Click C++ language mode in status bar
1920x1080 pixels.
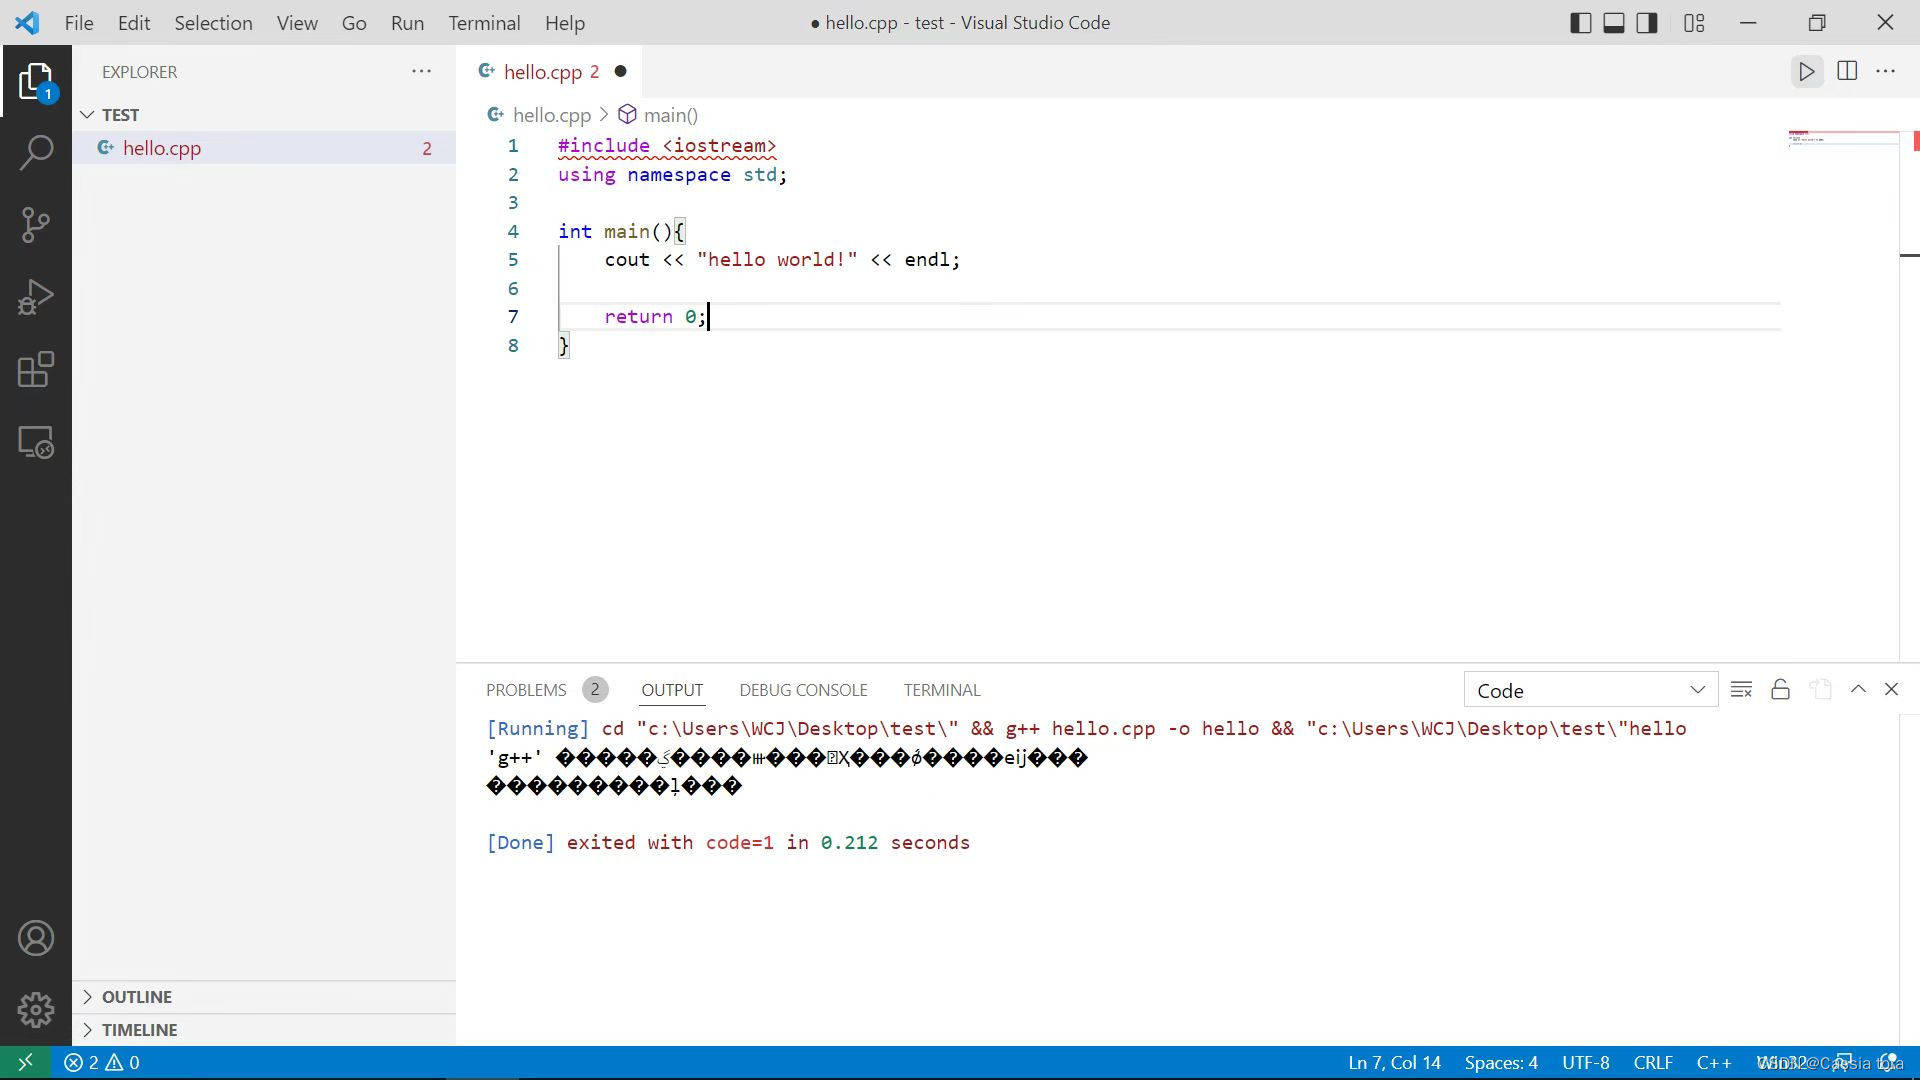(1714, 1063)
